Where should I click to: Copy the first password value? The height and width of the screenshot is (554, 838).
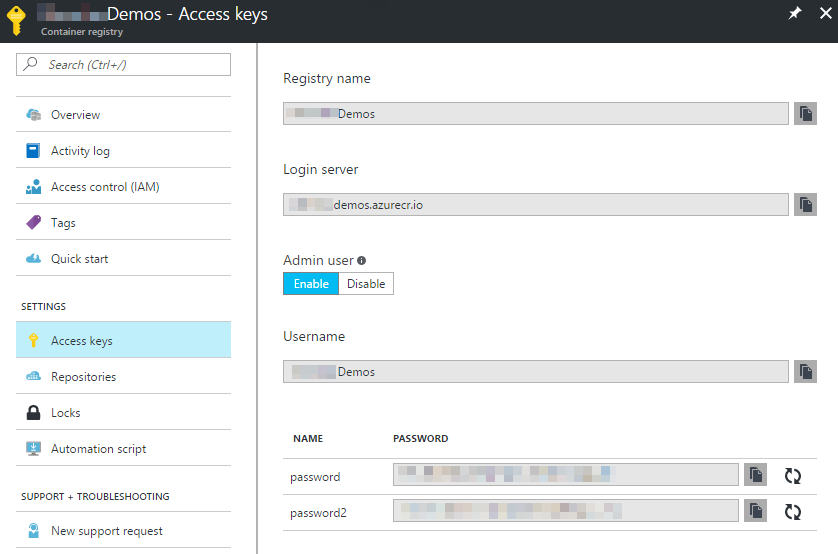coord(755,474)
